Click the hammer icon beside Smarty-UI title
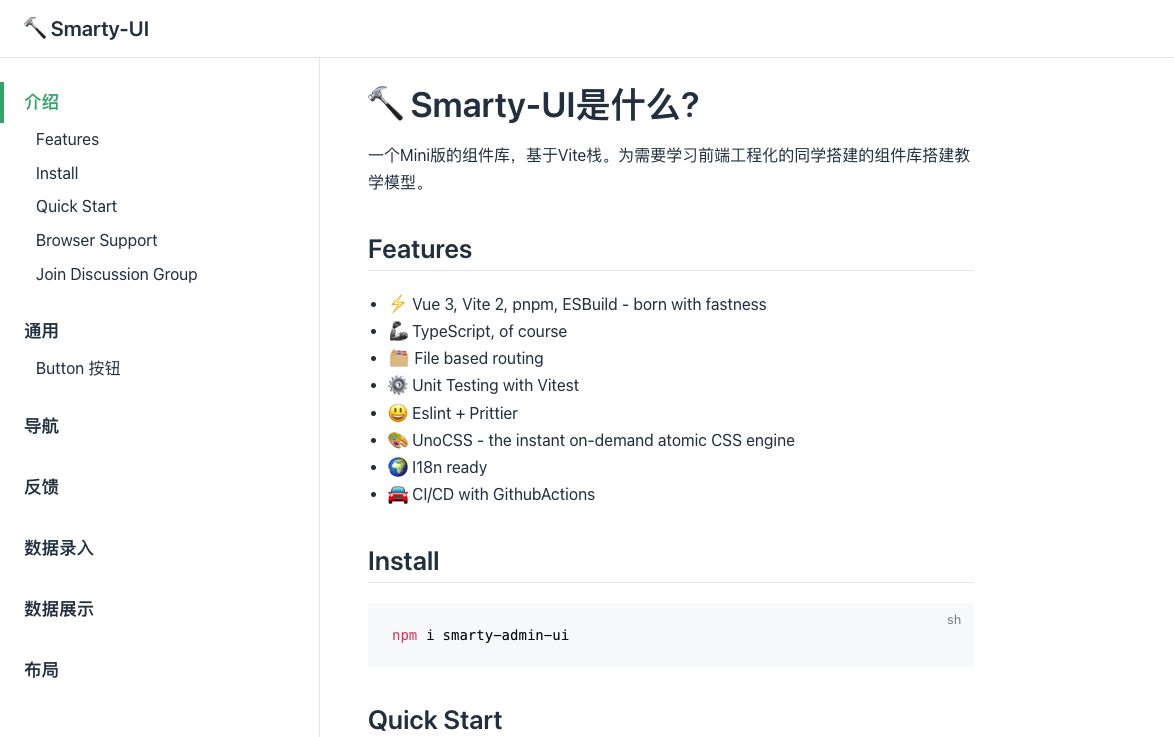Screen dimensions: 1174x737 click(x=35, y=28)
